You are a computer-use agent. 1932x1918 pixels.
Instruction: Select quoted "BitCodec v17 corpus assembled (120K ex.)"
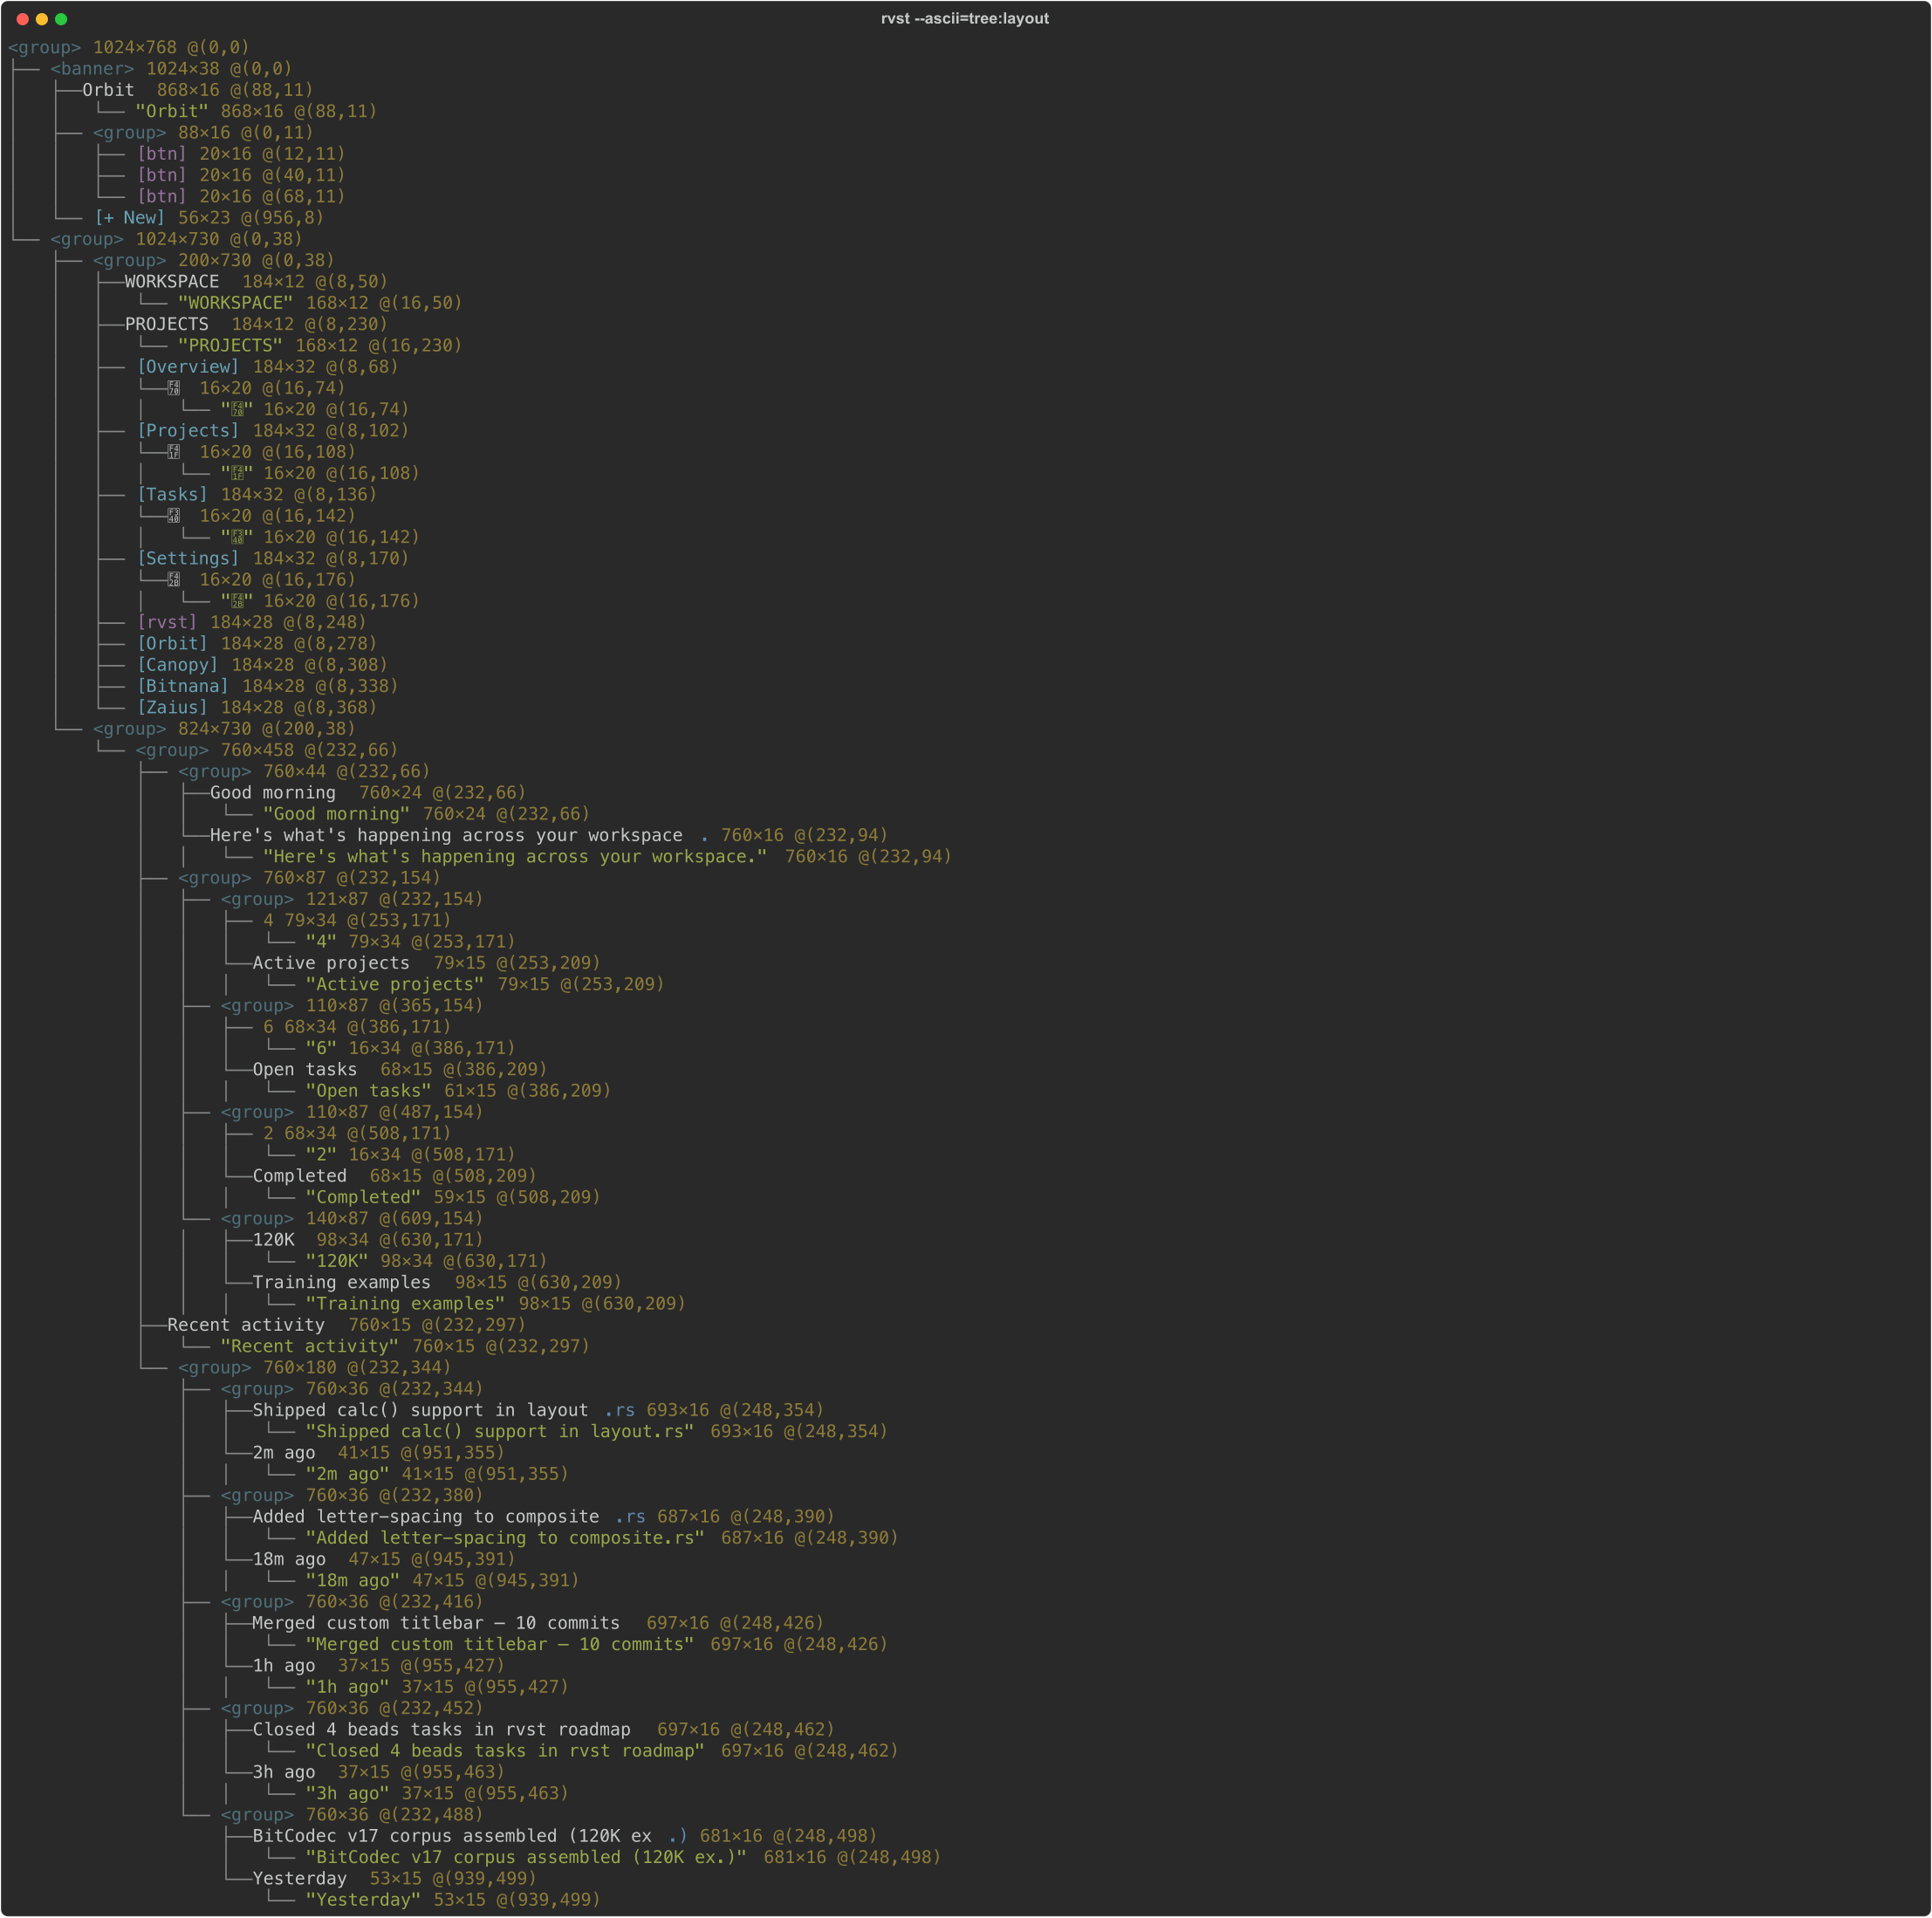(526, 1858)
